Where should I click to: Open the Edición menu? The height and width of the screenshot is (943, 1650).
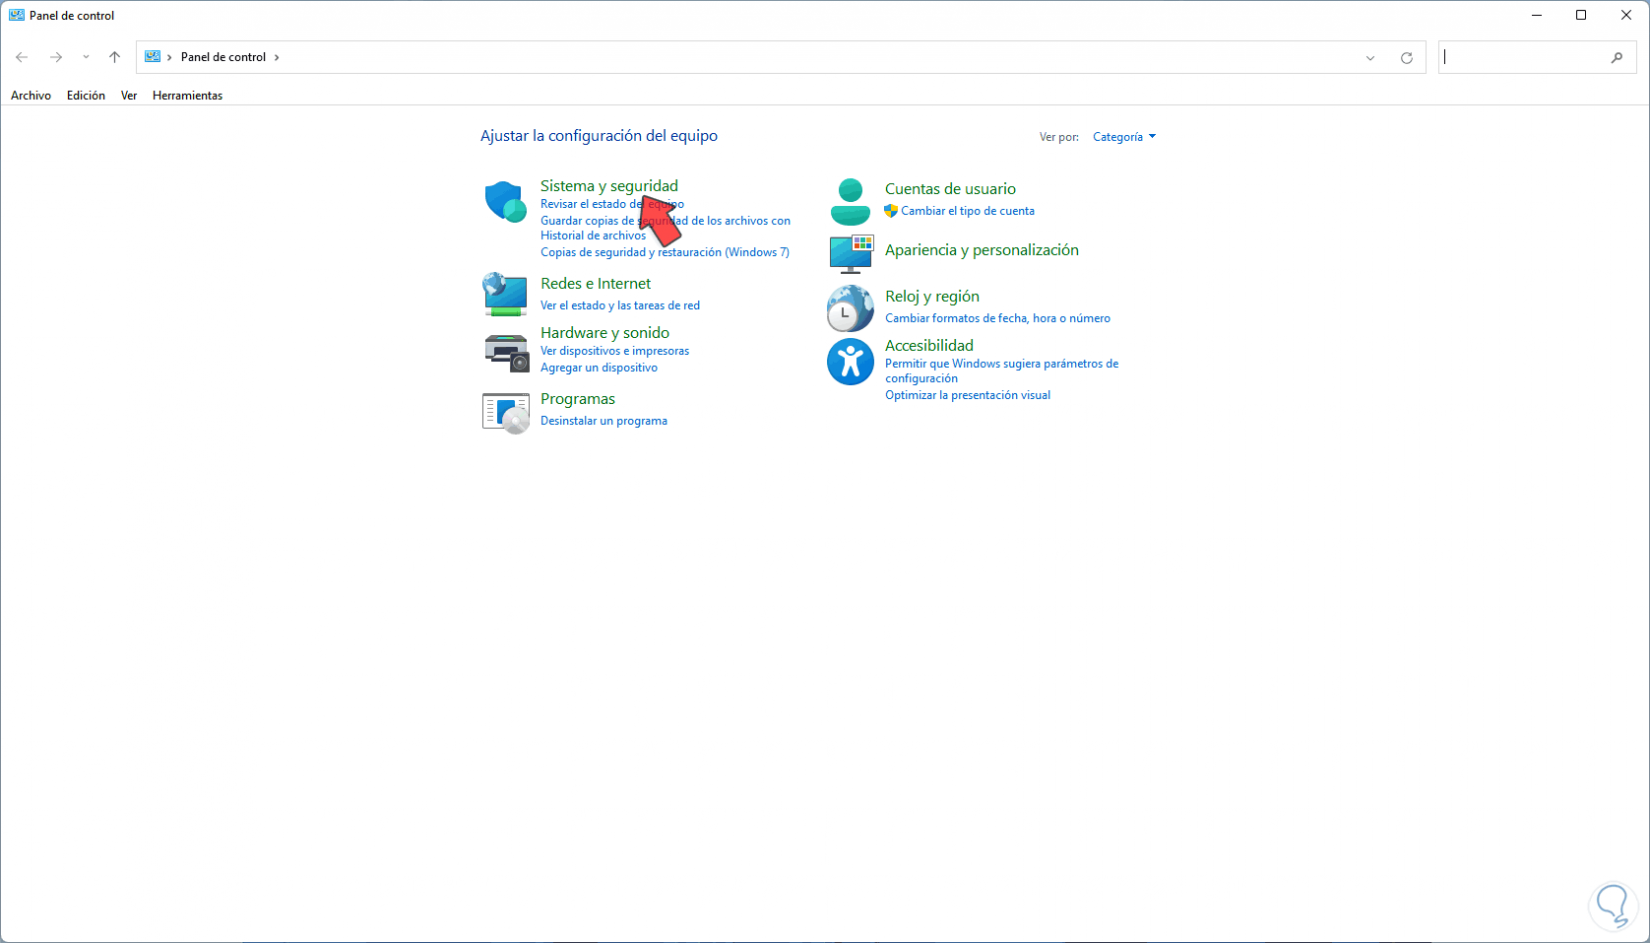click(86, 96)
